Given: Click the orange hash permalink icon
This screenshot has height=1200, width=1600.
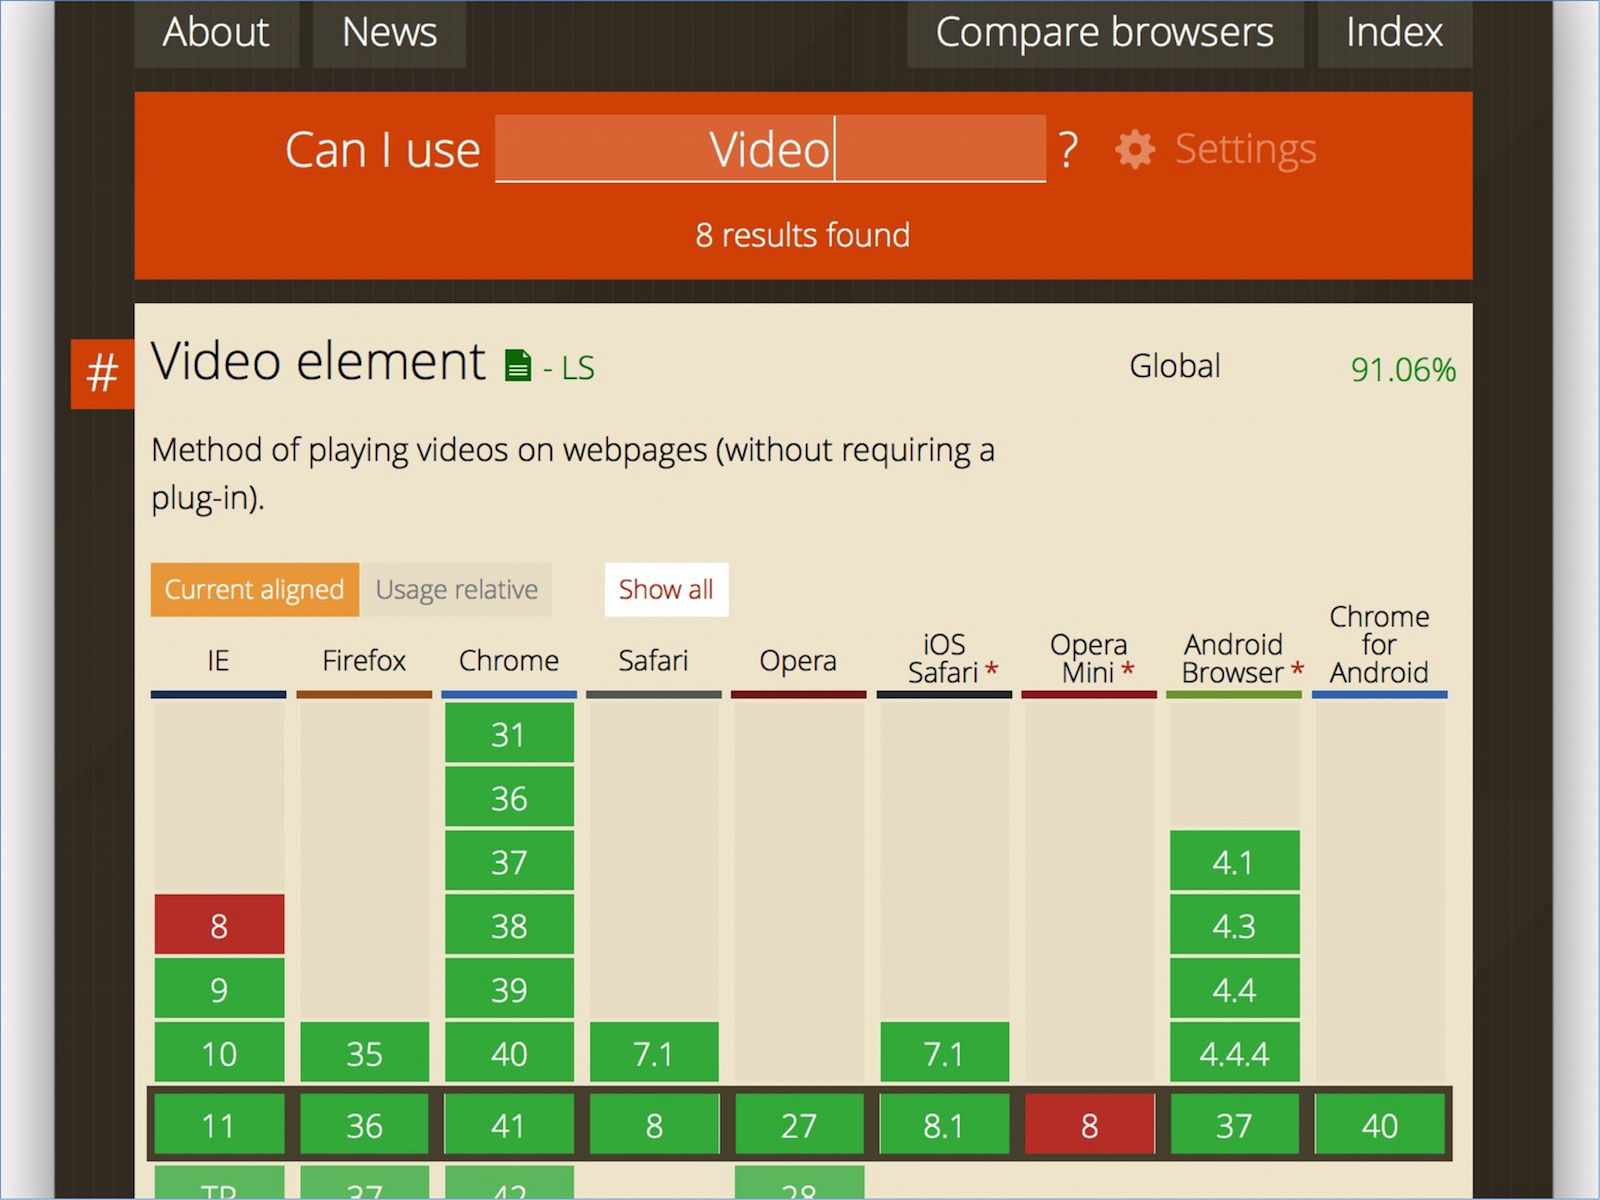Looking at the screenshot, I should point(102,374).
